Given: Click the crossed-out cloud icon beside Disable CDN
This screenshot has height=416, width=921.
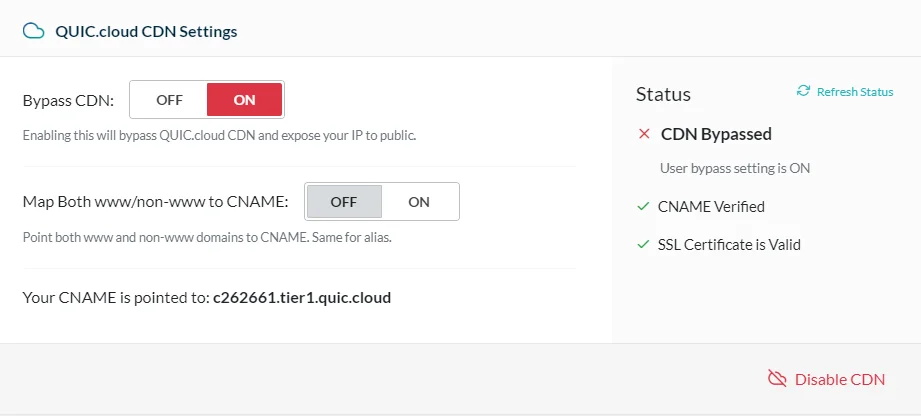Looking at the screenshot, I should click(x=777, y=379).
